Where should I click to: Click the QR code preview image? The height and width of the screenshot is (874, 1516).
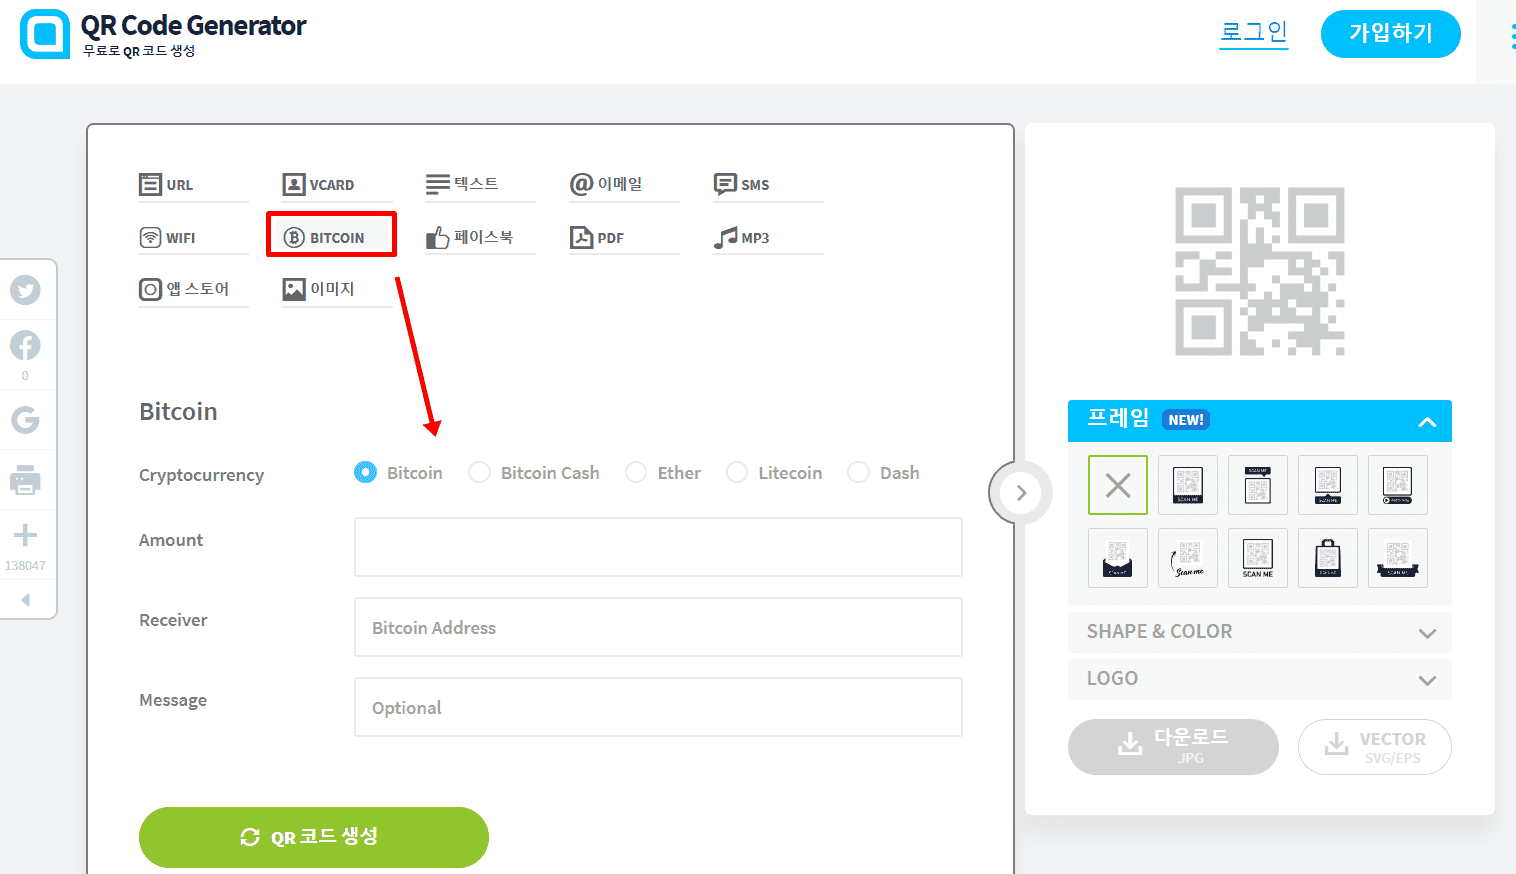pyautogui.click(x=1260, y=271)
